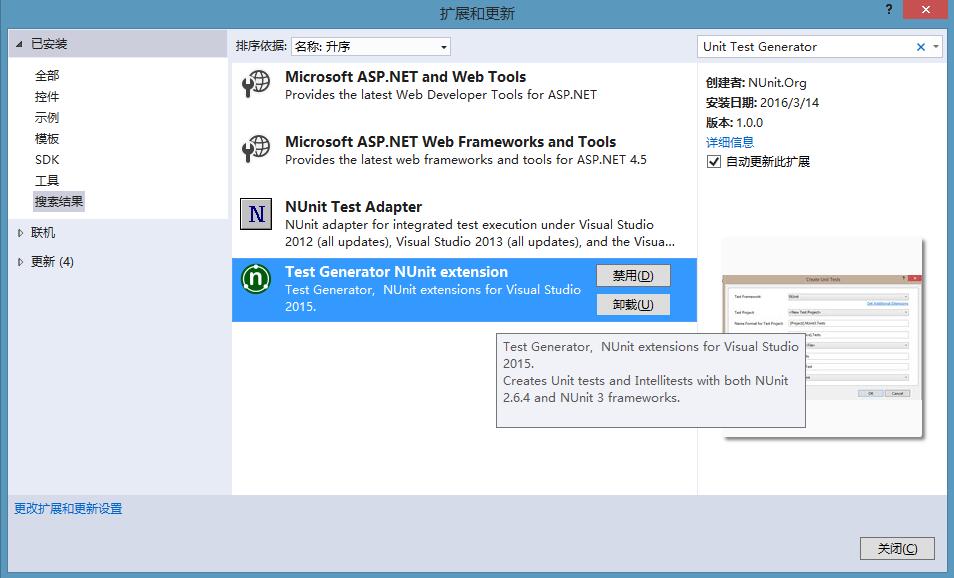
Task: Select the 工具 category
Action: coord(47,181)
